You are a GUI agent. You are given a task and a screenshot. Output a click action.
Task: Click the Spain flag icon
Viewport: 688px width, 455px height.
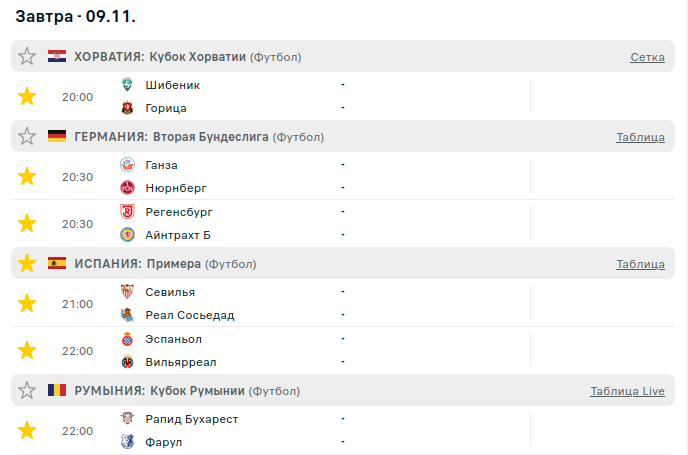(x=57, y=264)
